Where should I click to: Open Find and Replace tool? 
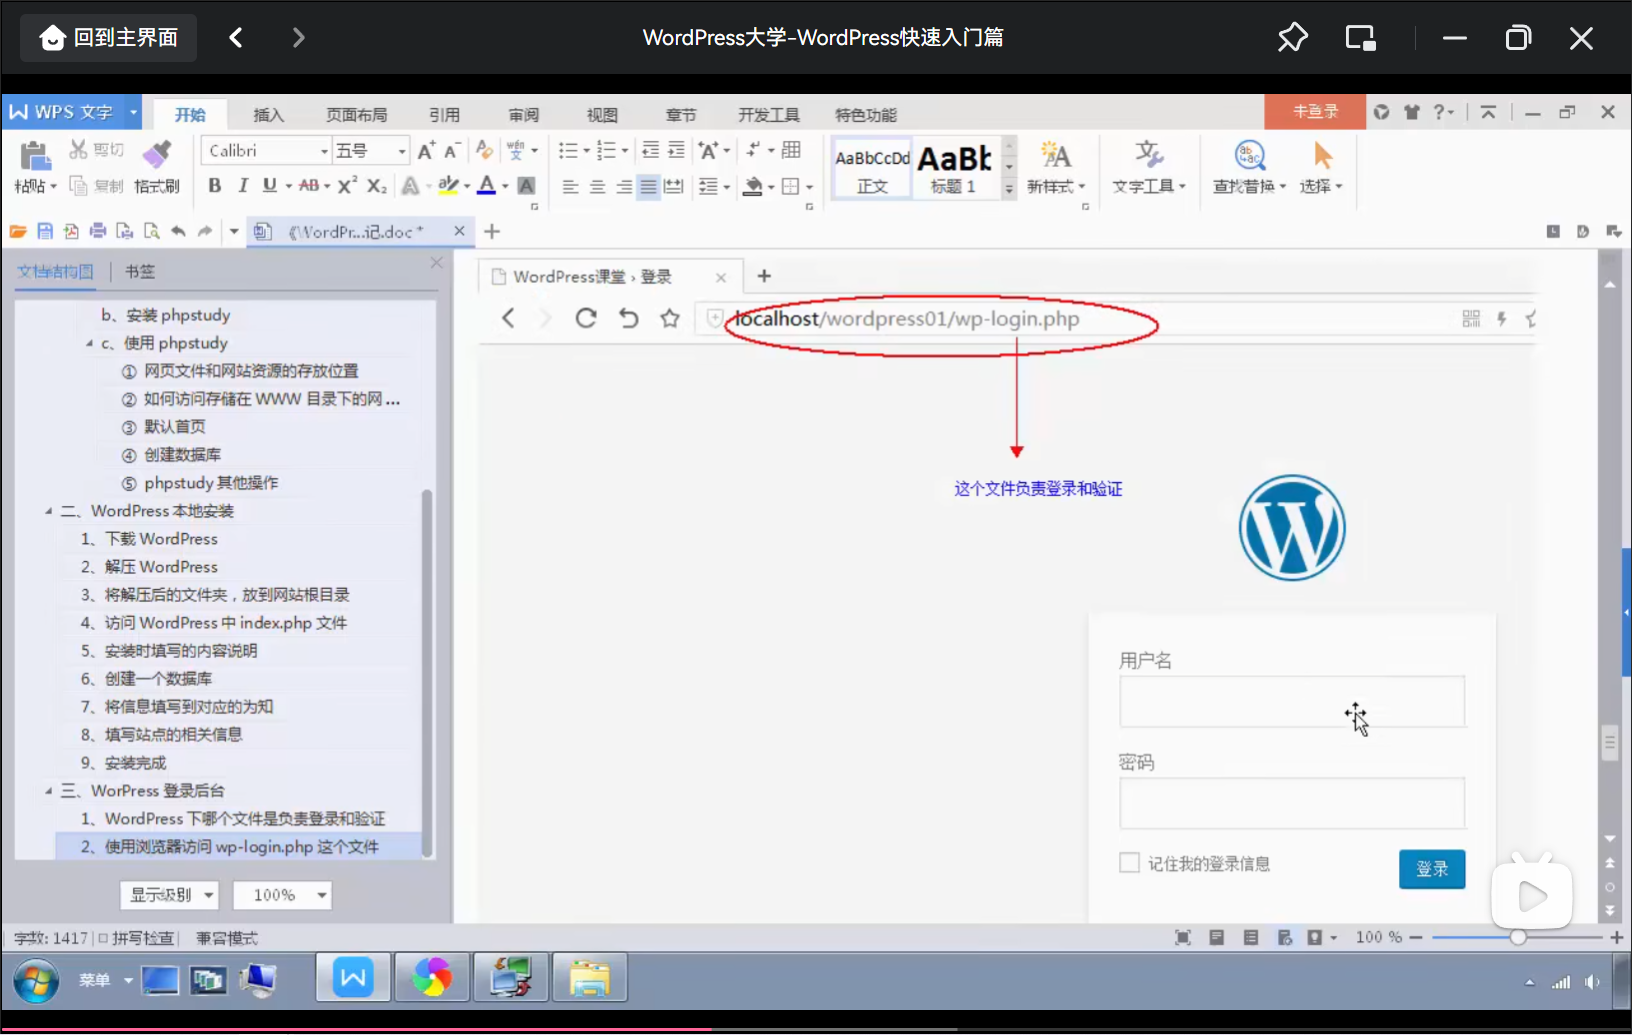[x=1249, y=167]
